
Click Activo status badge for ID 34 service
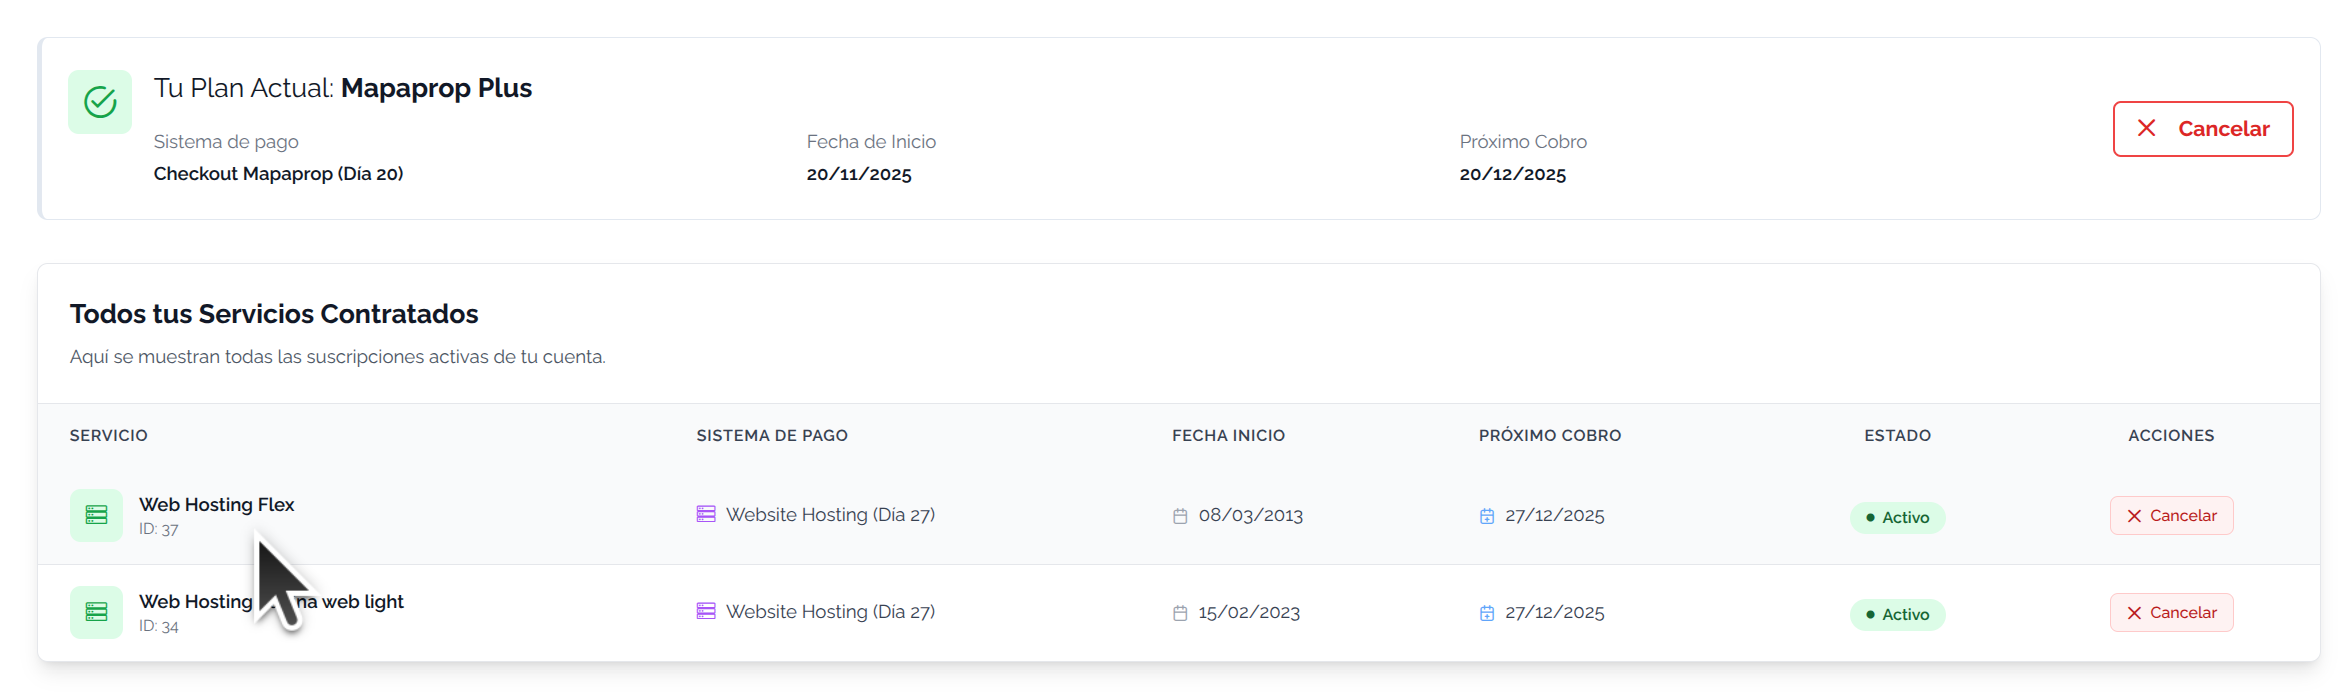coord(1897,614)
